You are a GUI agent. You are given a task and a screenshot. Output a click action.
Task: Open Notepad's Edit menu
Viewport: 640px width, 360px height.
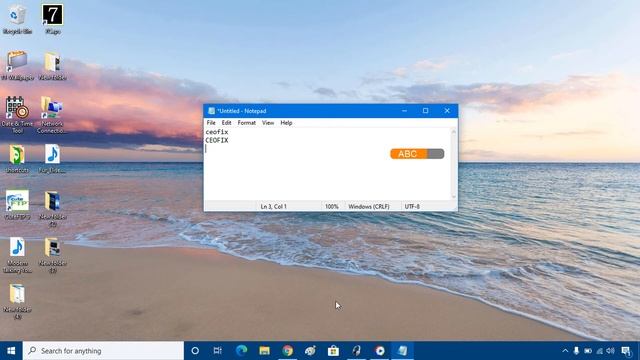(x=227, y=122)
